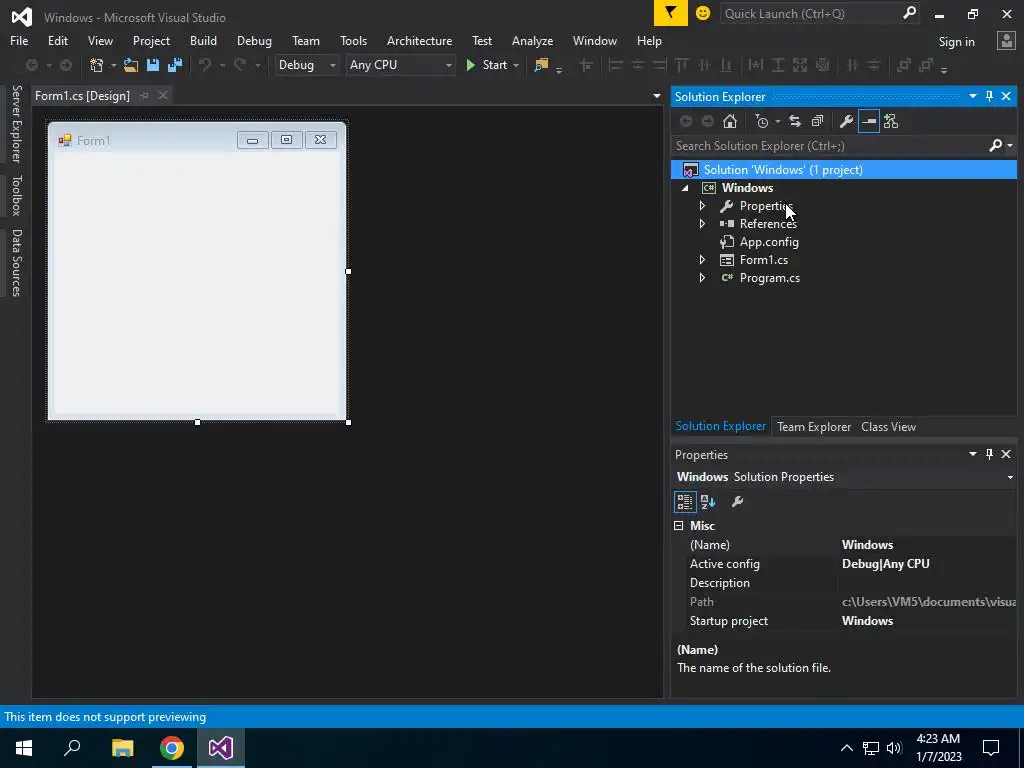The image size is (1024, 768).
Task: Click the Save All toolbar icon
Action: [175, 65]
